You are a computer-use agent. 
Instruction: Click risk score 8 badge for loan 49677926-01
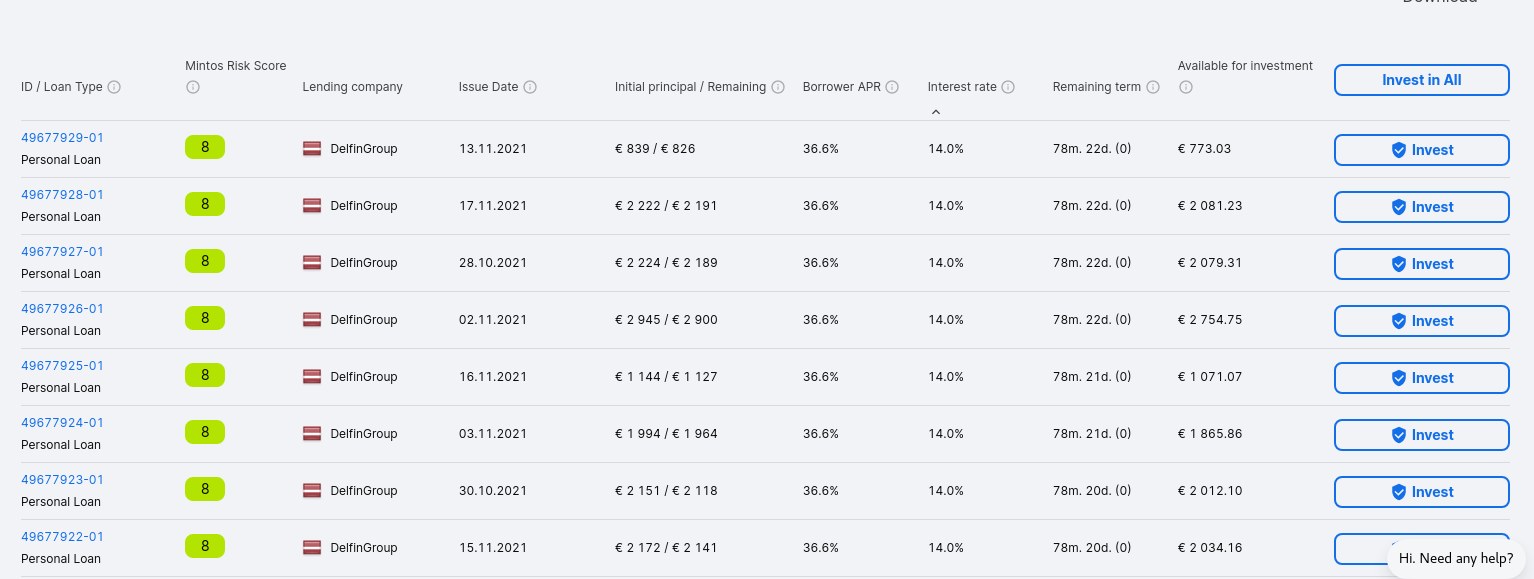click(205, 318)
